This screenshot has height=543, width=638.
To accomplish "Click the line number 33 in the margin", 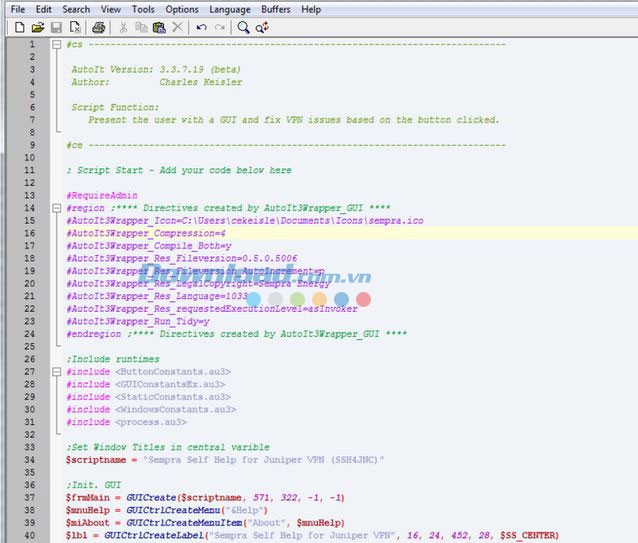I will coord(30,447).
